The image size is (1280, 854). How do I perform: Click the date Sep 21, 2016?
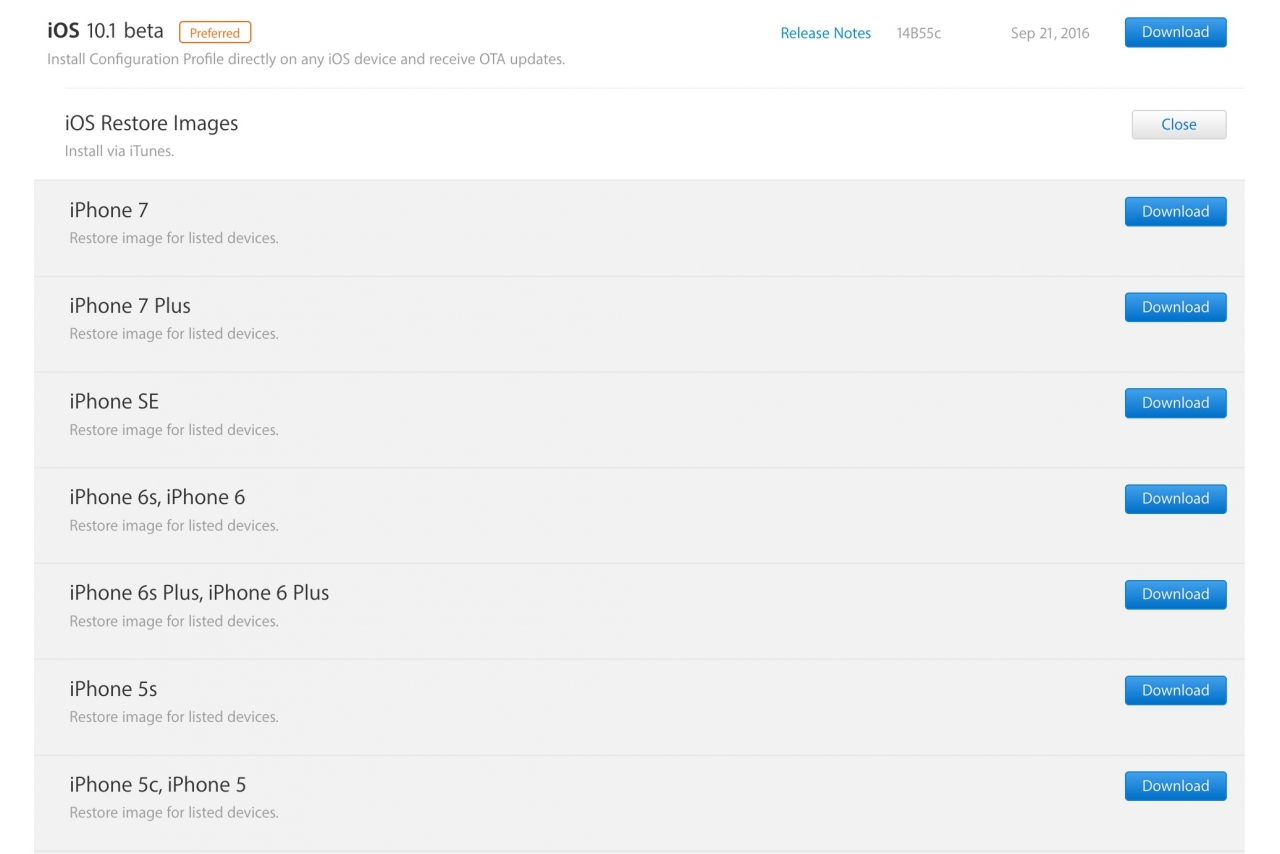point(1050,33)
